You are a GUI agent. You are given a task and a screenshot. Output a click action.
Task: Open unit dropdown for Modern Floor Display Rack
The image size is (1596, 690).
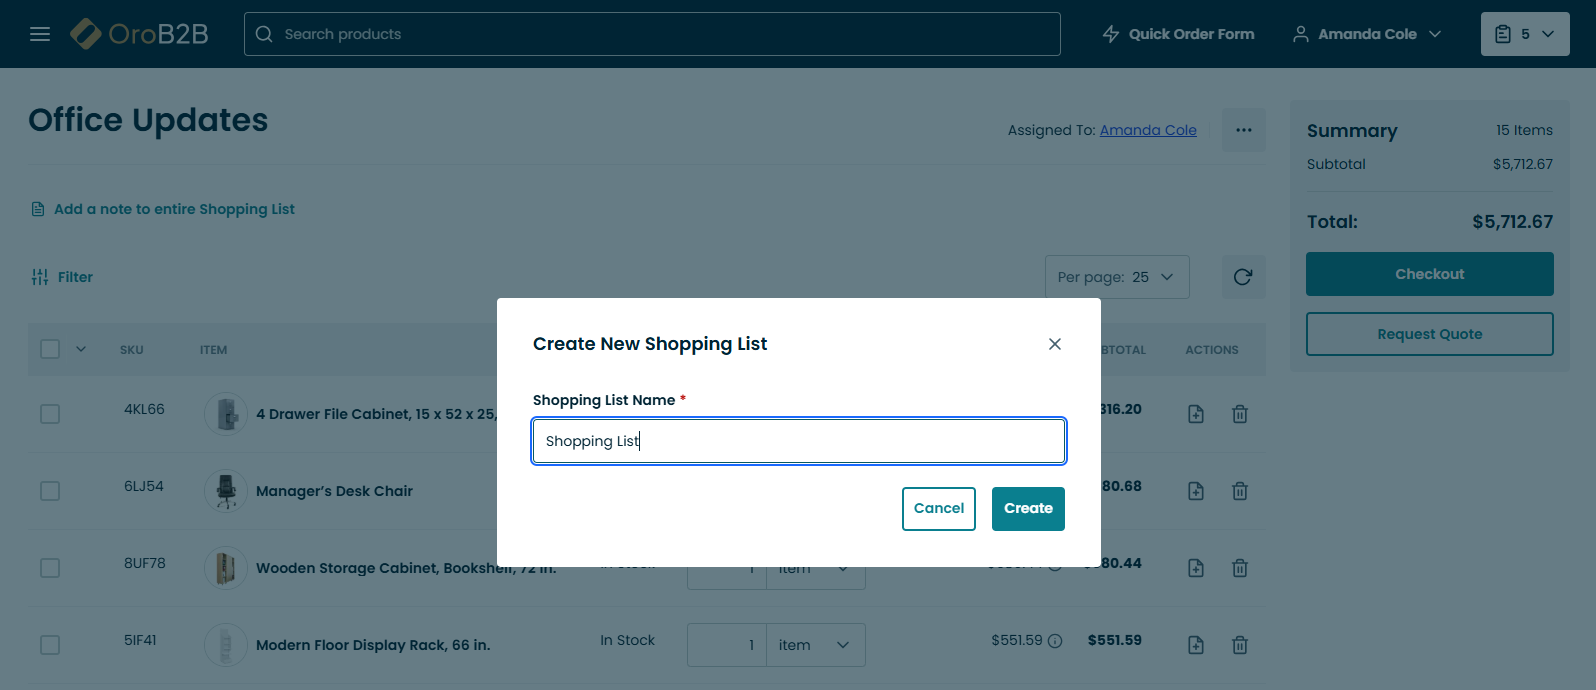pos(815,645)
